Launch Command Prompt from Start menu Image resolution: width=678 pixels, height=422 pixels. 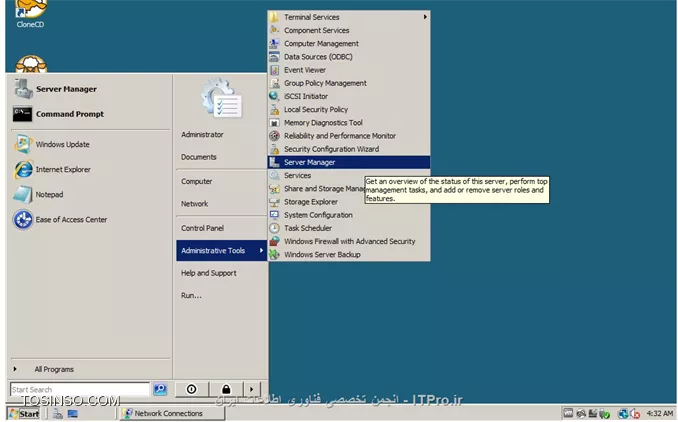pyautogui.click(x=90, y=114)
